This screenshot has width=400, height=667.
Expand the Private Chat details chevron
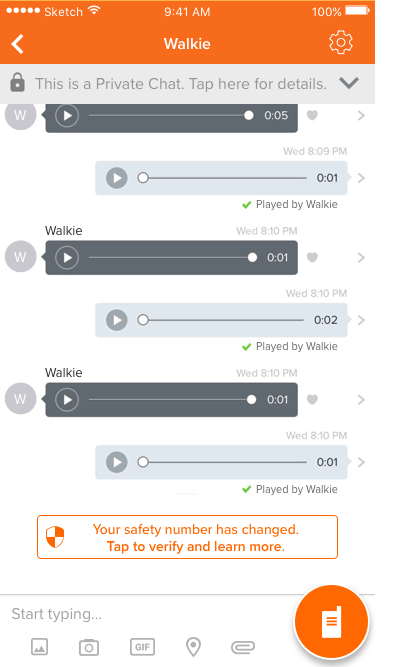[x=349, y=83]
